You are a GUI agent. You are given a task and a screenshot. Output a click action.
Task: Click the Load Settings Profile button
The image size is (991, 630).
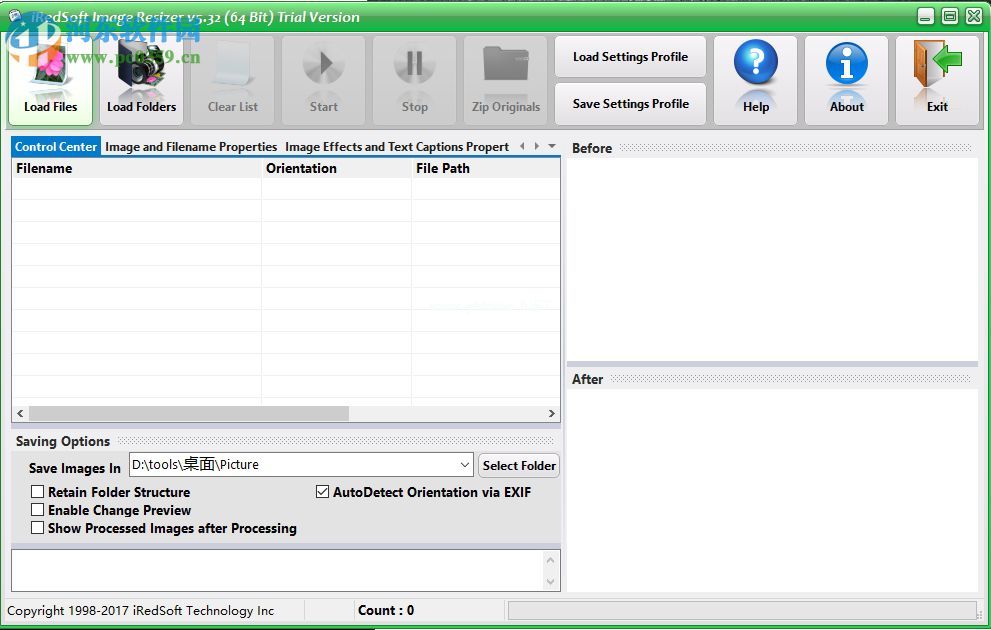[629, 57]
